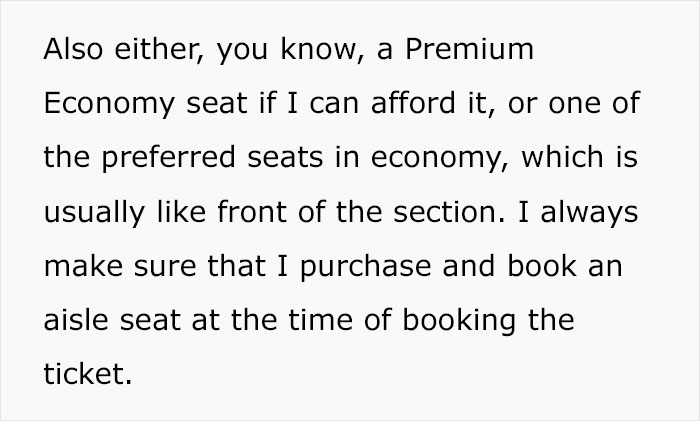
Task: Click the word 'aisle' starting sixth line
Action: pyautogui.click(x=76, y=320)
